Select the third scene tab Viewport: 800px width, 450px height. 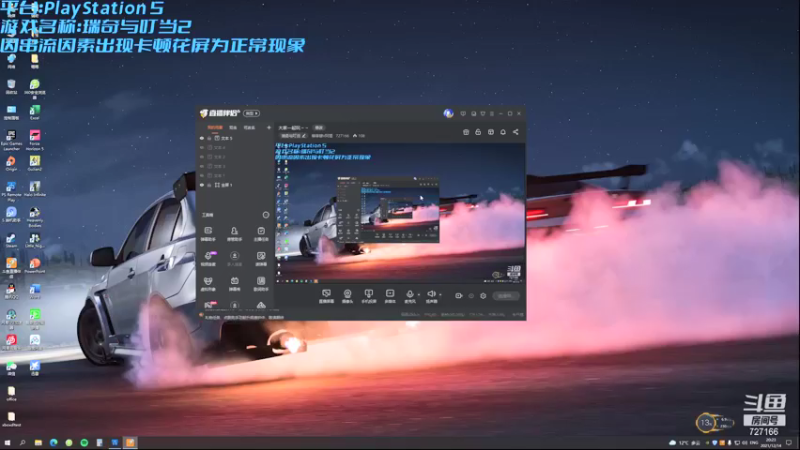(x=249, y=128)
